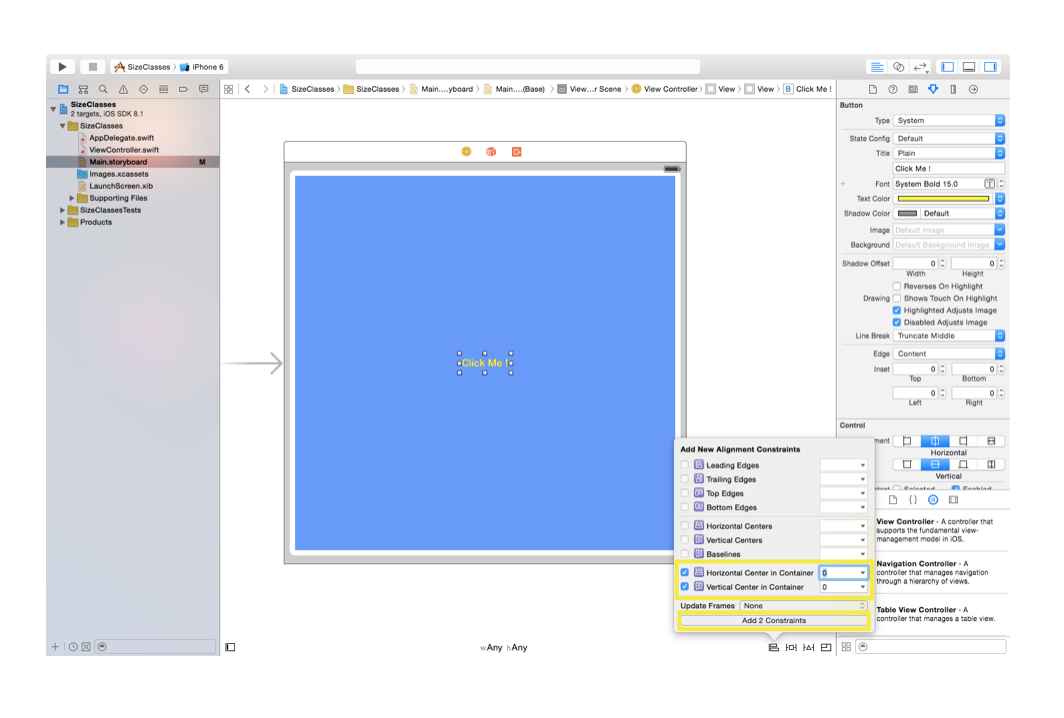Toggle the document outline
Viewport: 1064px width, 718px height.
pyautogui.click(x=230, y=647)
